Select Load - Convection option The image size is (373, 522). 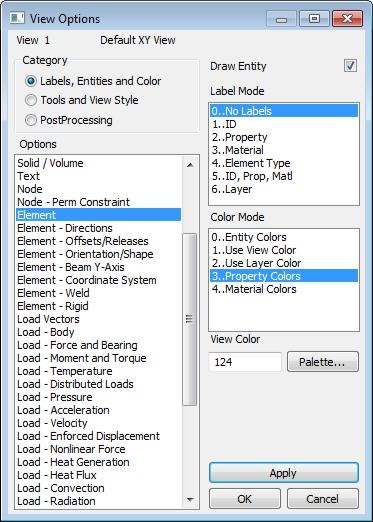tap(99, 488)
